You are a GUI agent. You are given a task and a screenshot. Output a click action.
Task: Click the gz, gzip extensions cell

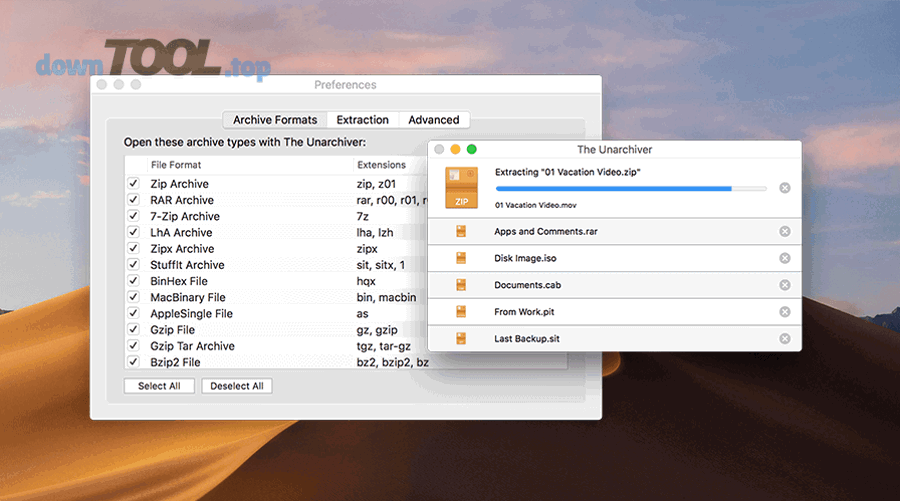pyautogui.click(x=377, y=330)
